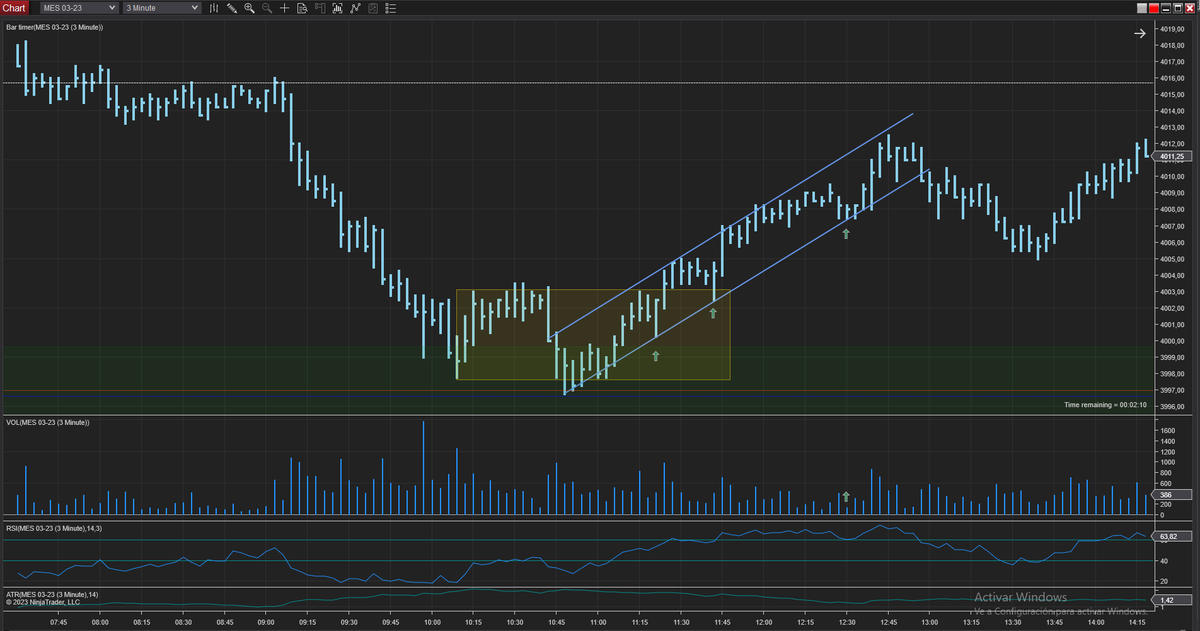Screen dimensions: 1200x631
Task: Click the 07:45 time axis label
Action: pos(59,622)
